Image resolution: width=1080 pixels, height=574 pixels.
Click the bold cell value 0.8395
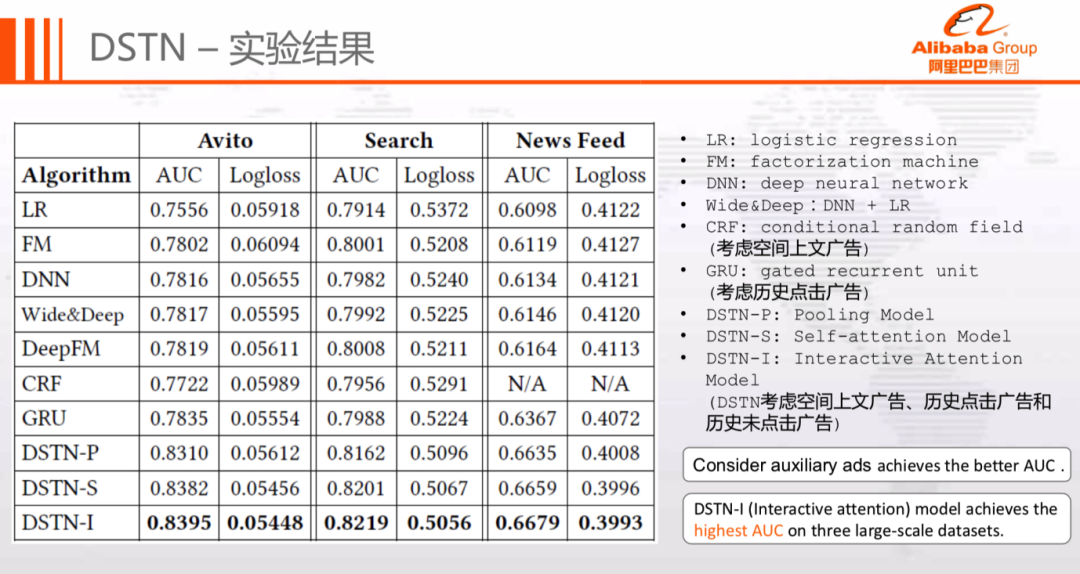pos(179,523)
